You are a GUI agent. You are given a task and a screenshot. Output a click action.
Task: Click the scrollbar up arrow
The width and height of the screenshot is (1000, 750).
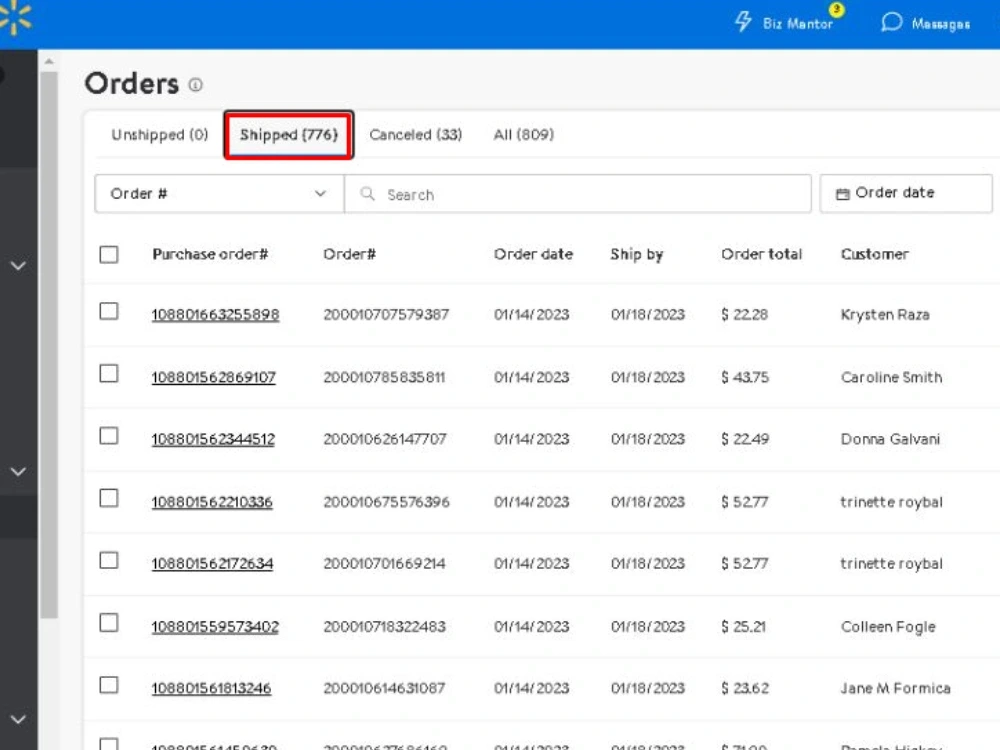(x=49, y=62)
